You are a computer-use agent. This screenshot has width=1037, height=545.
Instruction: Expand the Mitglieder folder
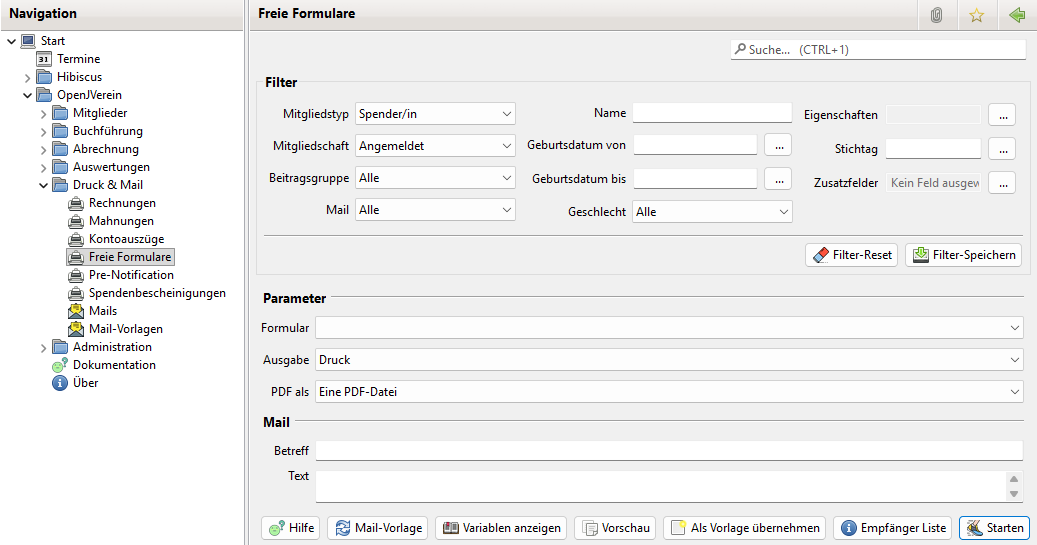pyautogui.click(x=44, y=113)
